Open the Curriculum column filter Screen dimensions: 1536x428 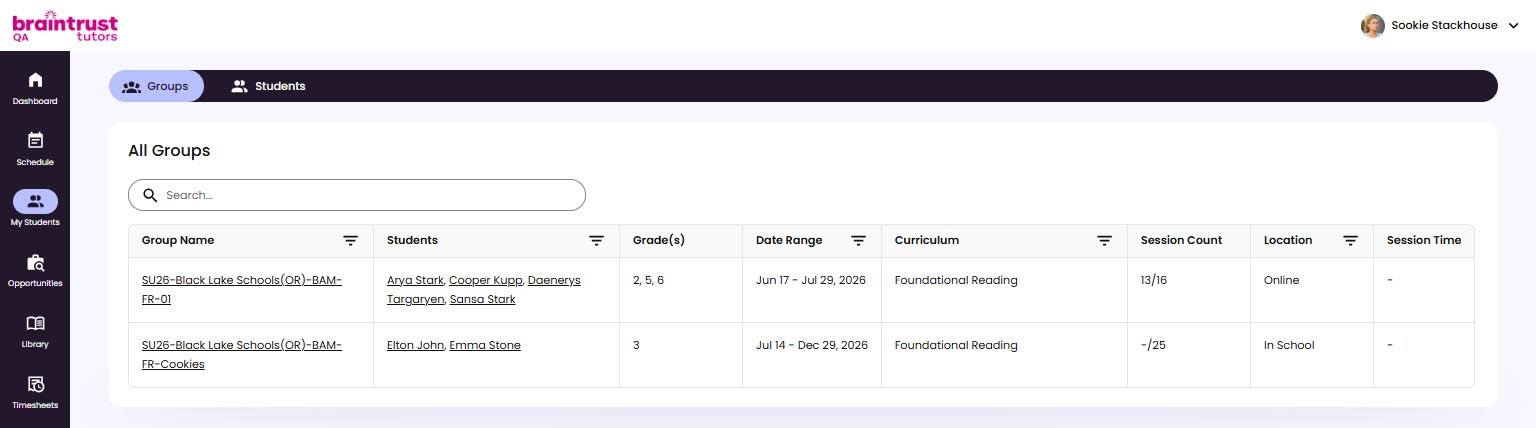[x=1105, y=241]
